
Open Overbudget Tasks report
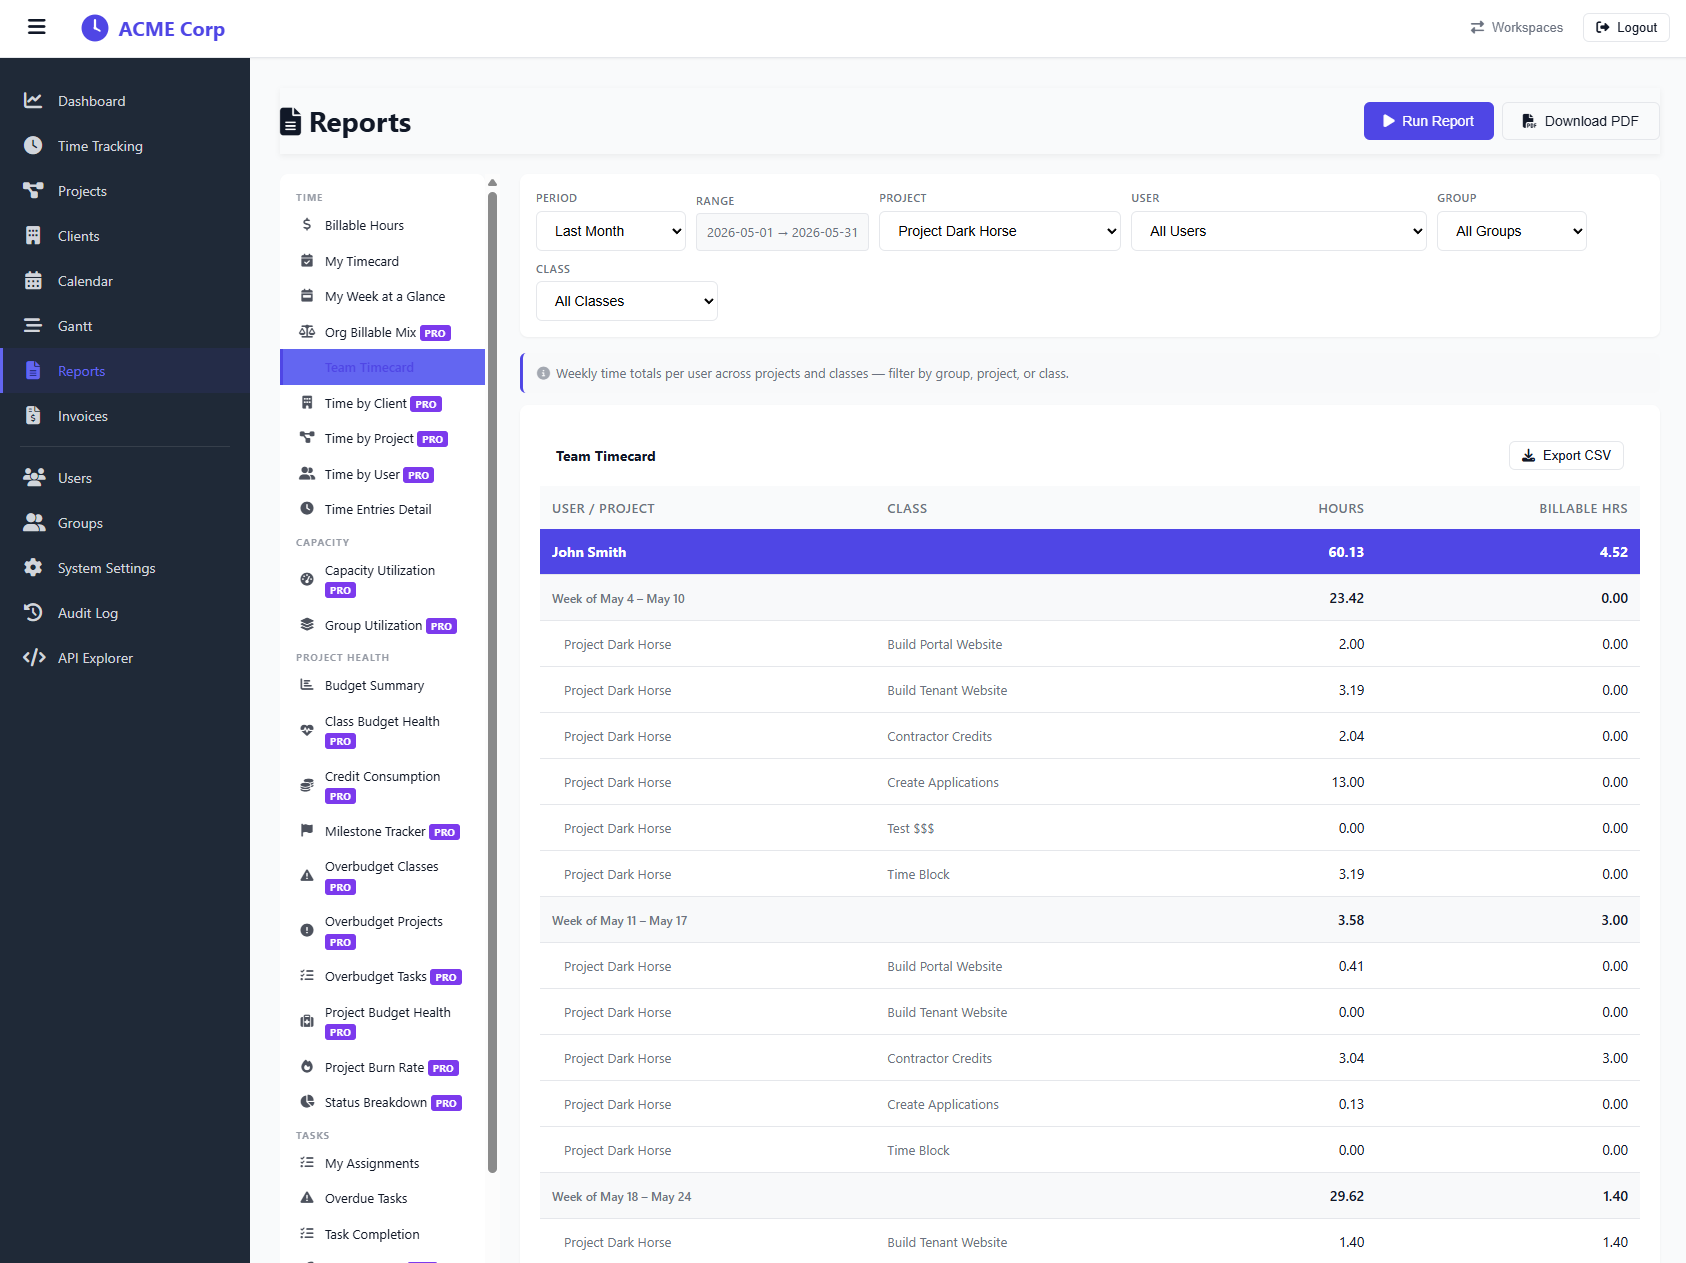click(x=382, y=976)
